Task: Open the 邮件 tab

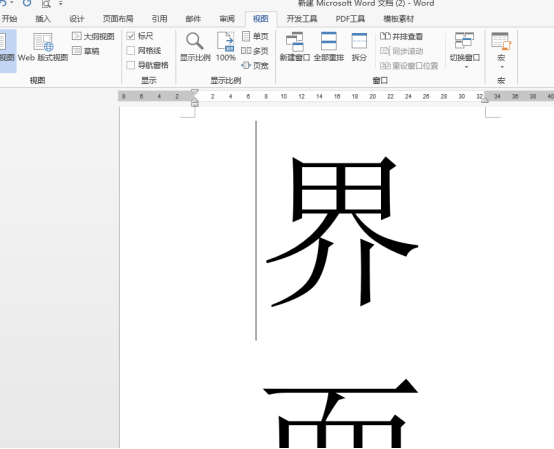Action: [x=193, y=19]
